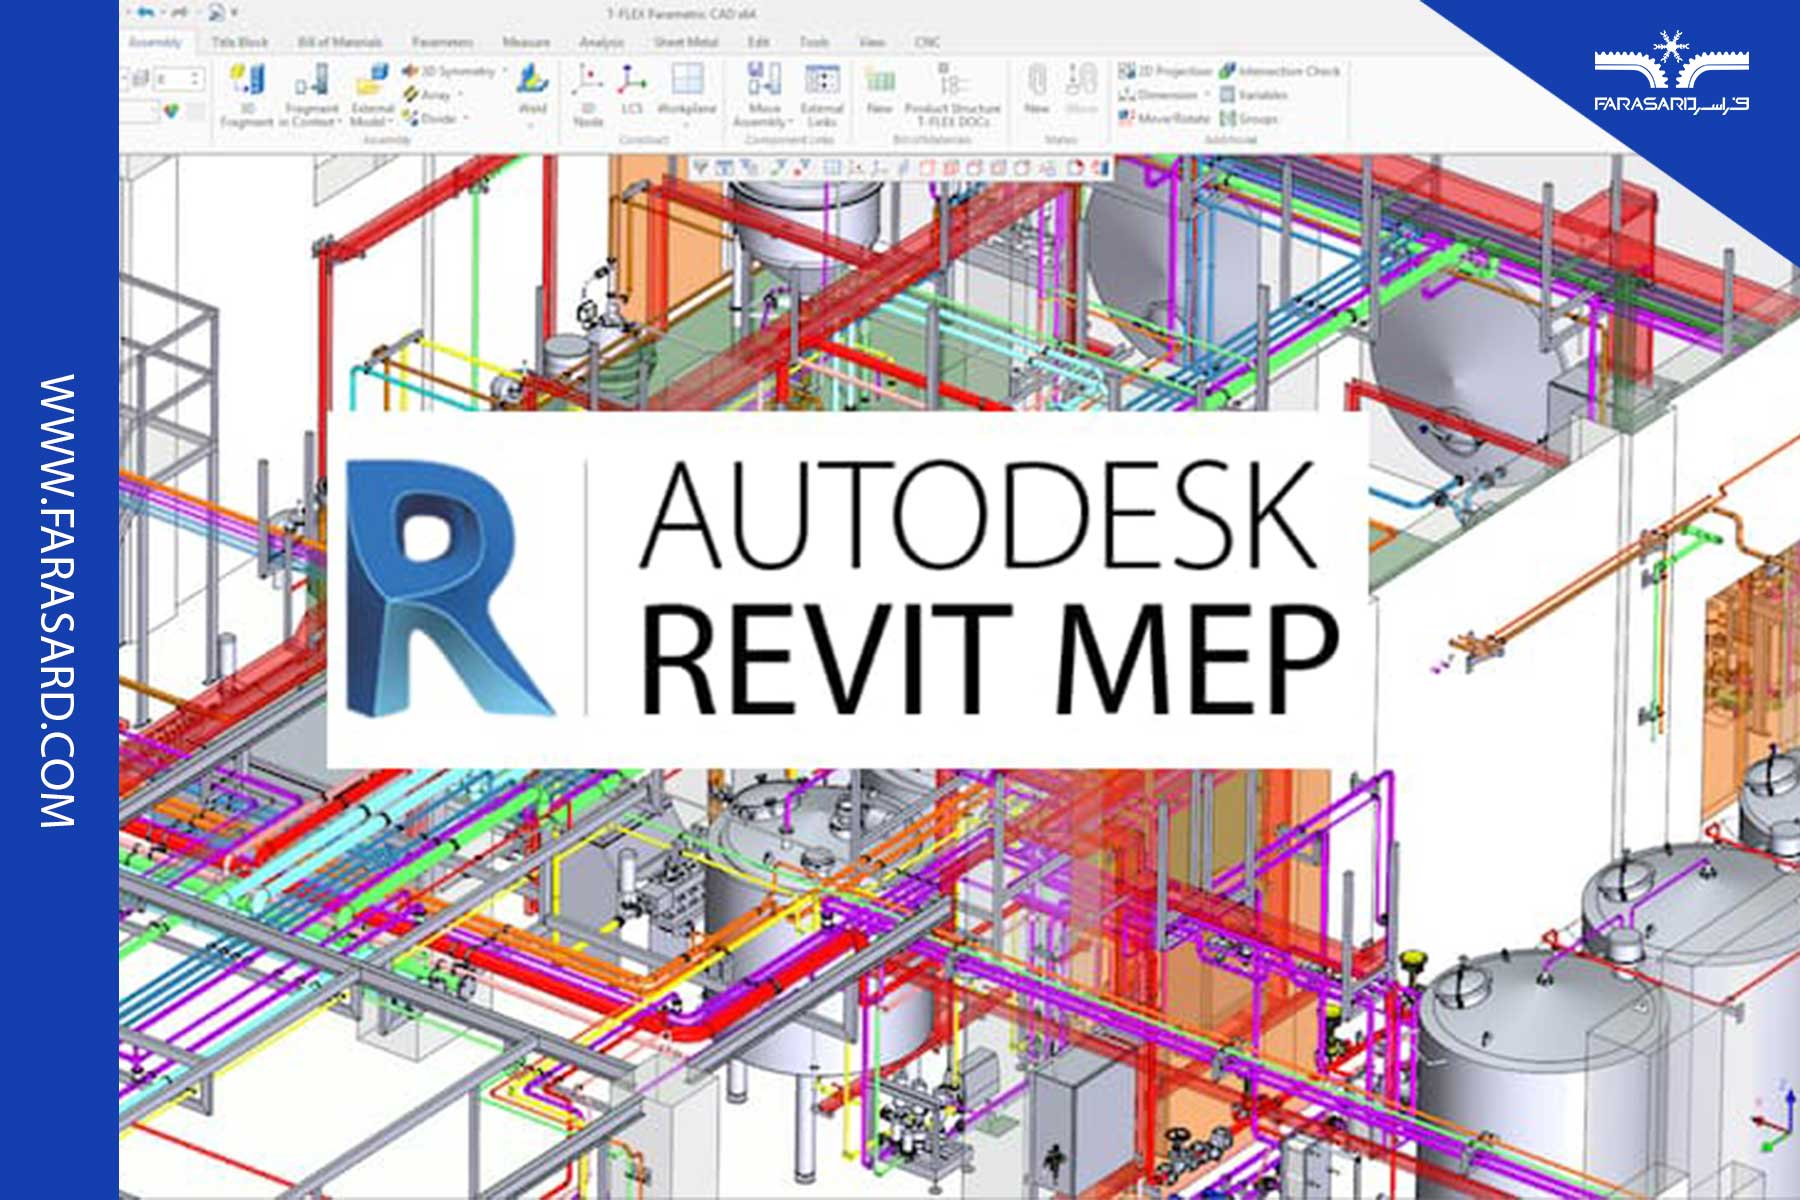
Task: Open the Variables editor
Action: (x=1265, y=95)
